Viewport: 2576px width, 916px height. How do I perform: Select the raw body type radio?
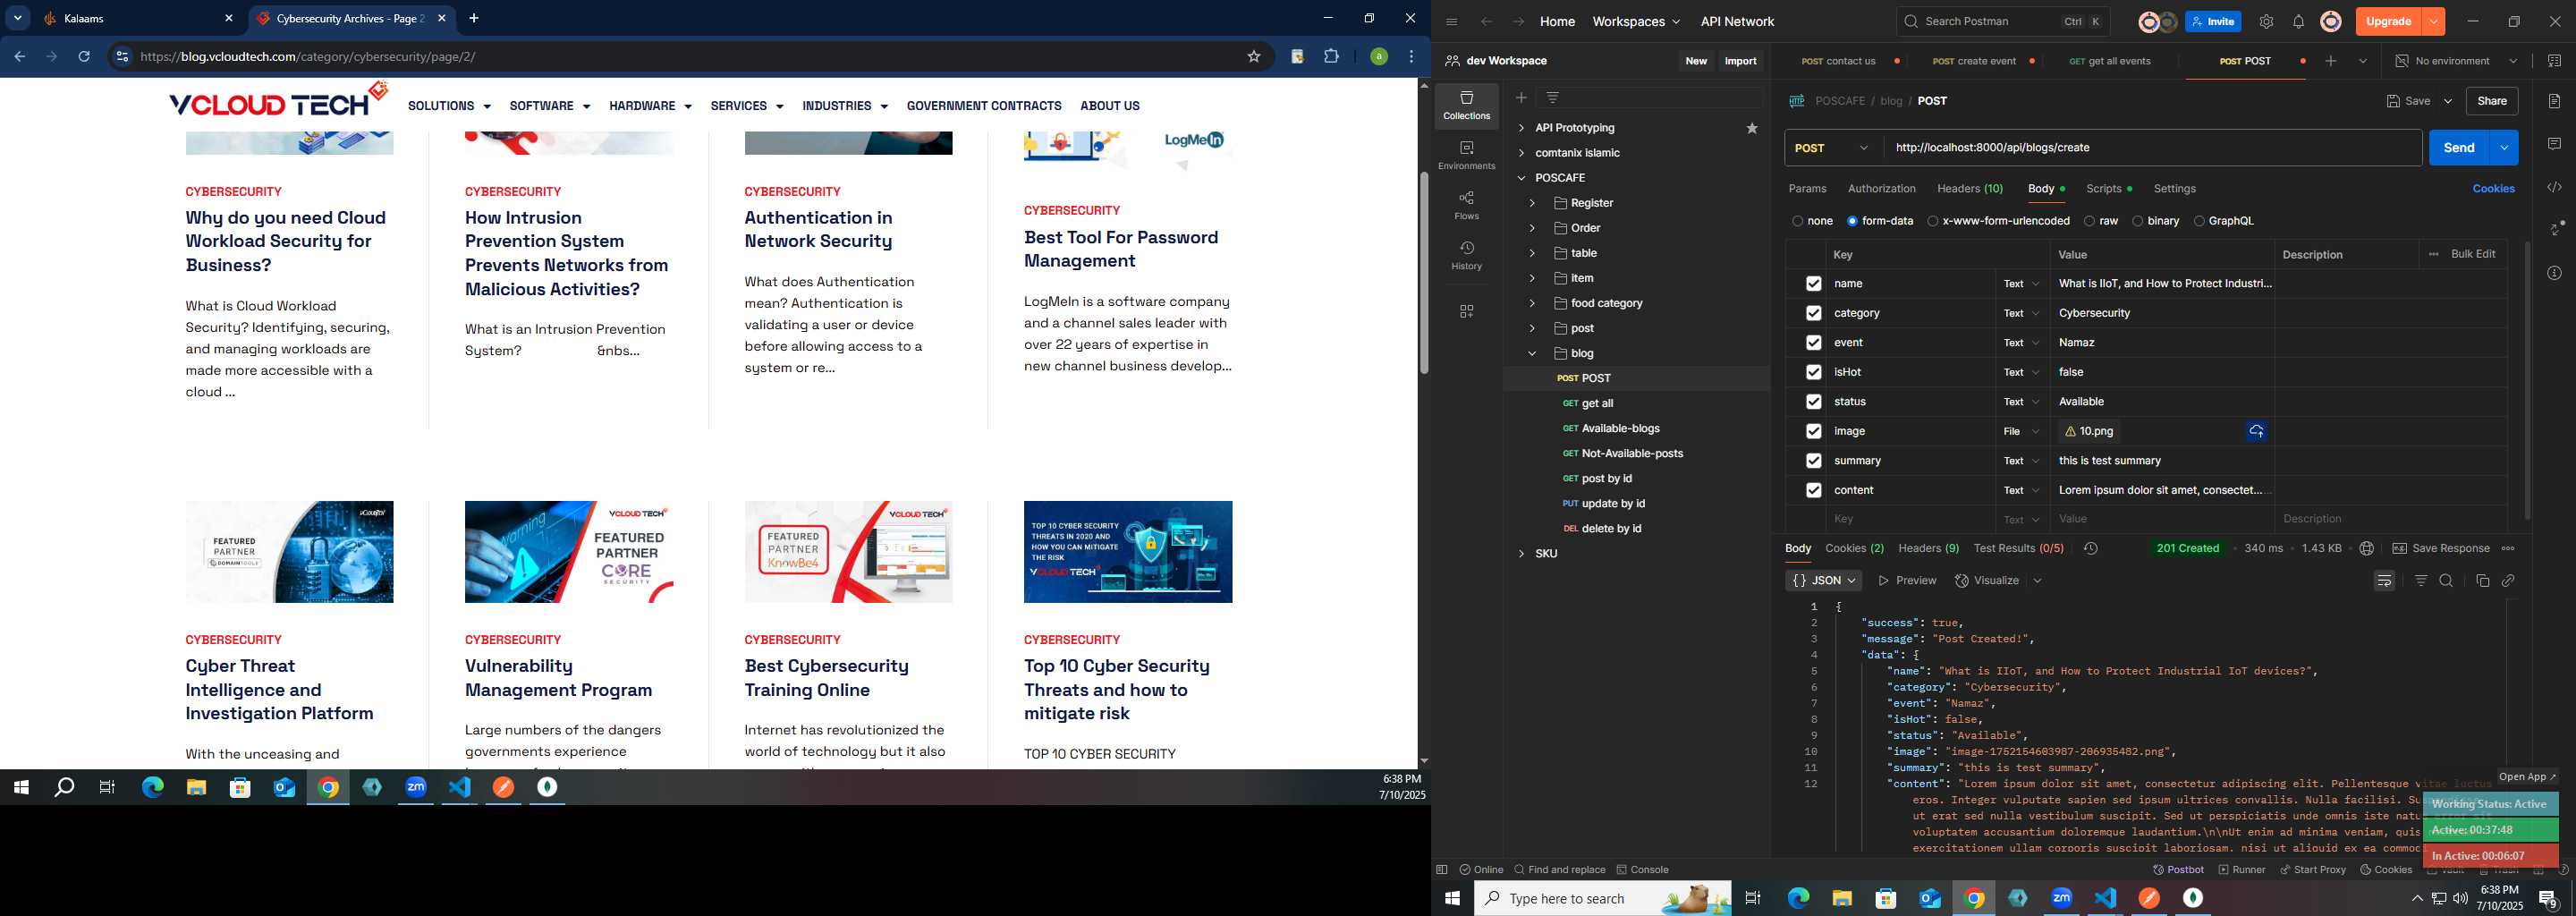[x=2089, y=221]
